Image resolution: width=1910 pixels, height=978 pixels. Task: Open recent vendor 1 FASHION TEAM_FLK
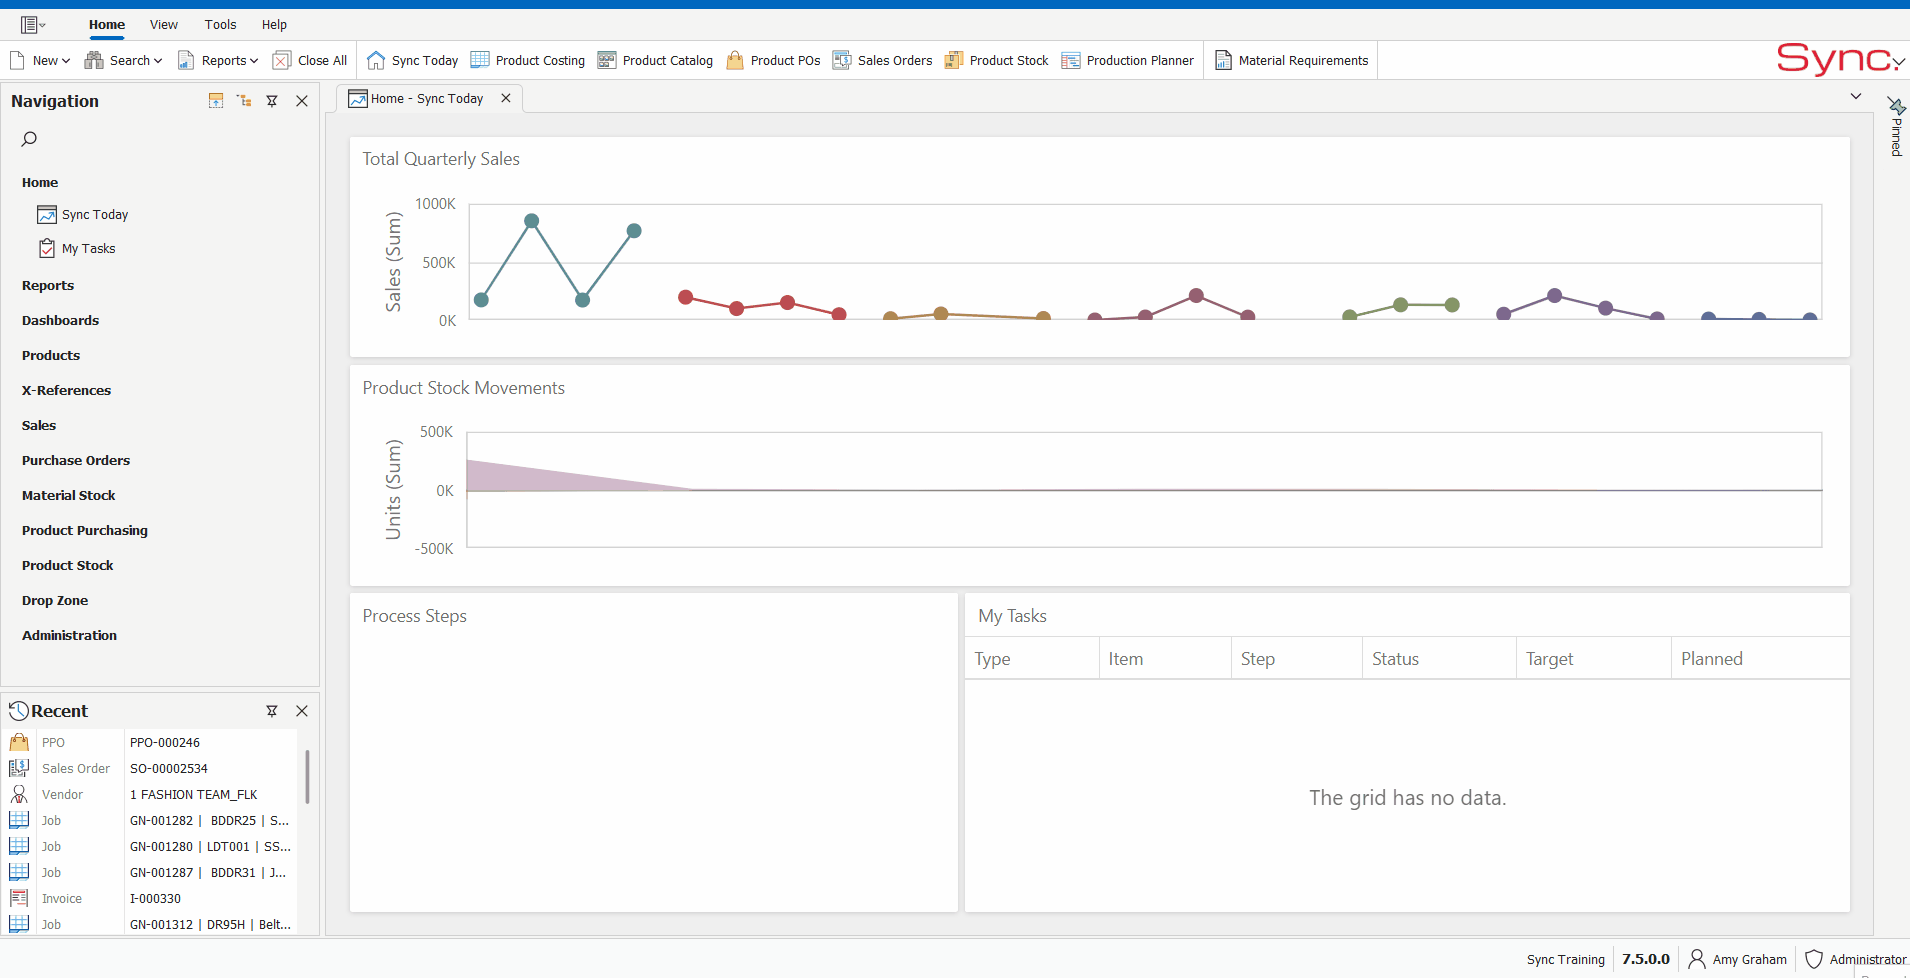pos(194,795)
